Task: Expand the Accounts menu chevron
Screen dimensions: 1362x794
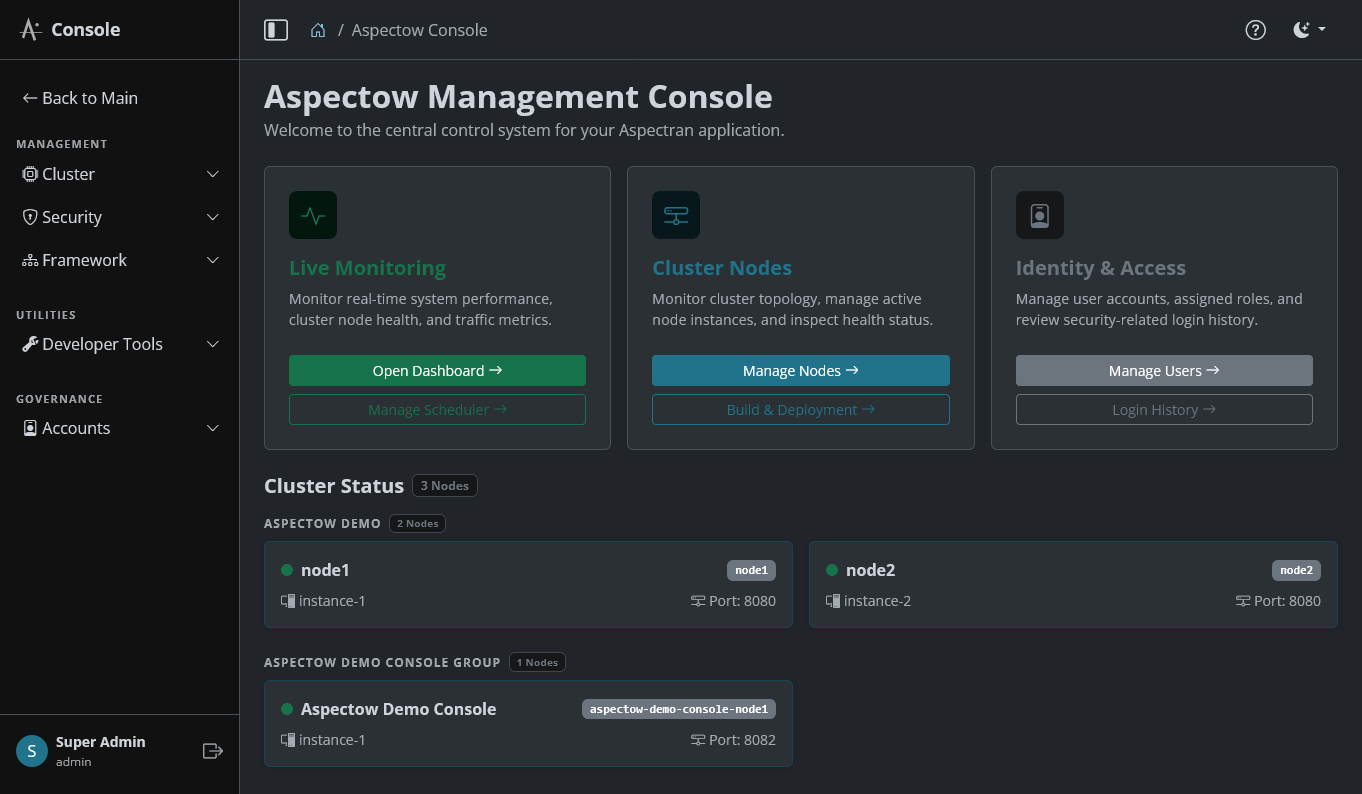Action: [x=212, y=428]
